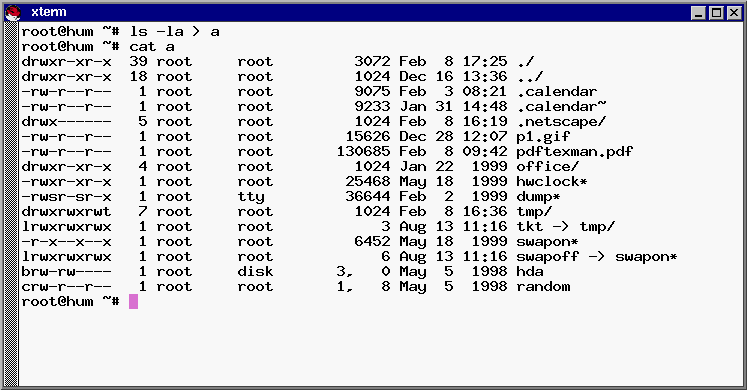Click the 'office/' directory name
The height and width of the screenshot is (390, 747).
pos(548,167)
